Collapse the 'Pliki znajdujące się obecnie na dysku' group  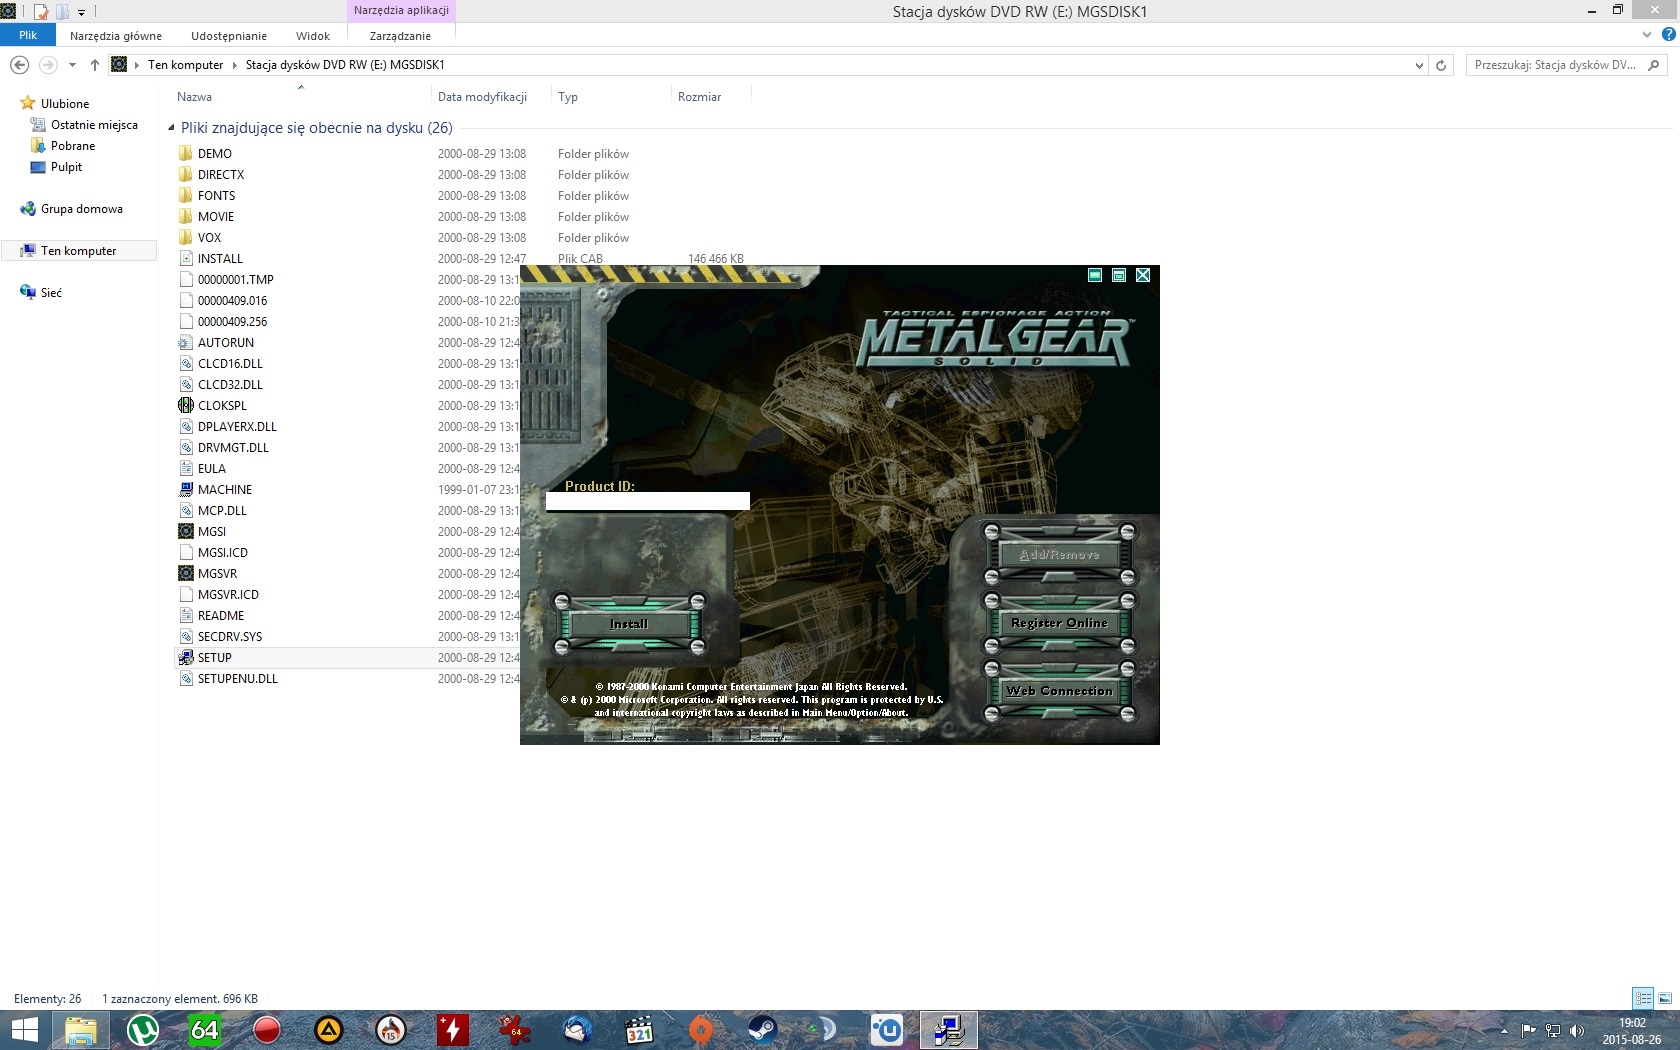(x=171, y=128)
